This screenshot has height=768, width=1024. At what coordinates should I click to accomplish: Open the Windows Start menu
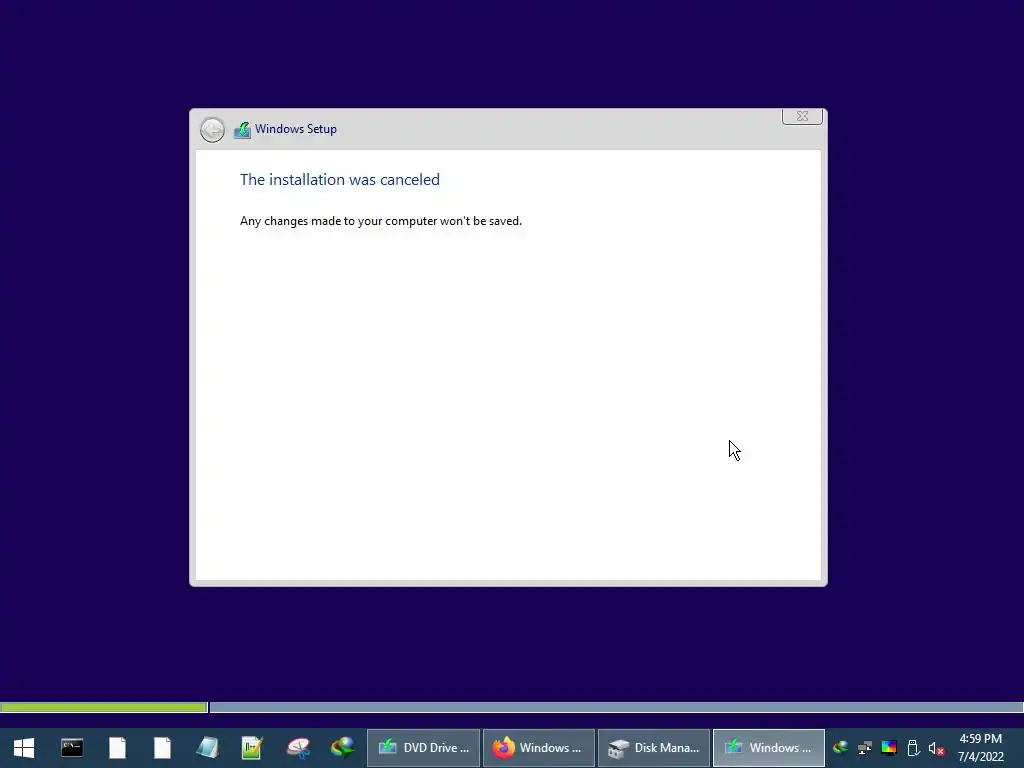(24, 748)
